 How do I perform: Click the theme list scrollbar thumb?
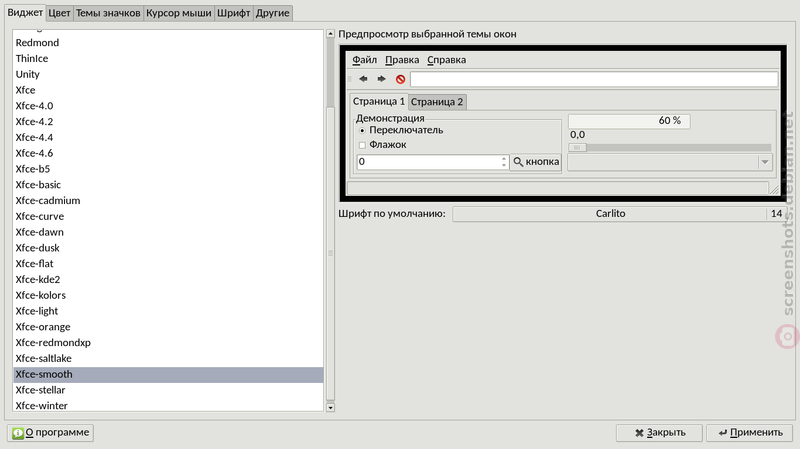pos(330,253)
